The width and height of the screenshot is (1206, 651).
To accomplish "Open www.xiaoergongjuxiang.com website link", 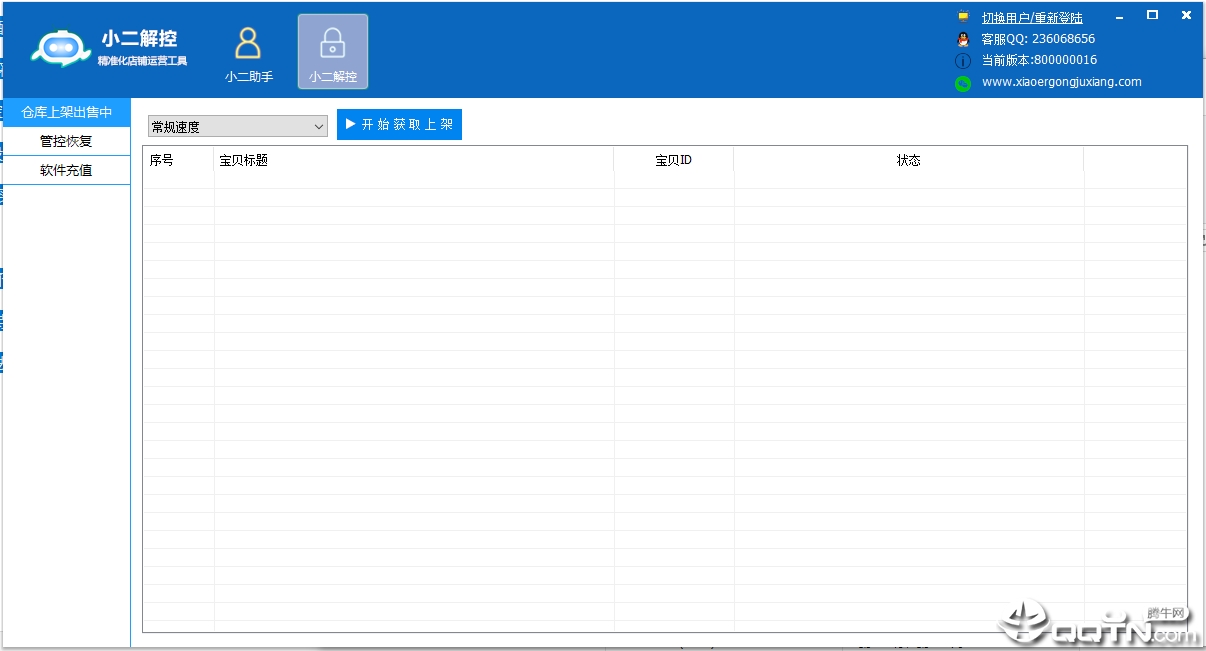I will point(1062,82).
